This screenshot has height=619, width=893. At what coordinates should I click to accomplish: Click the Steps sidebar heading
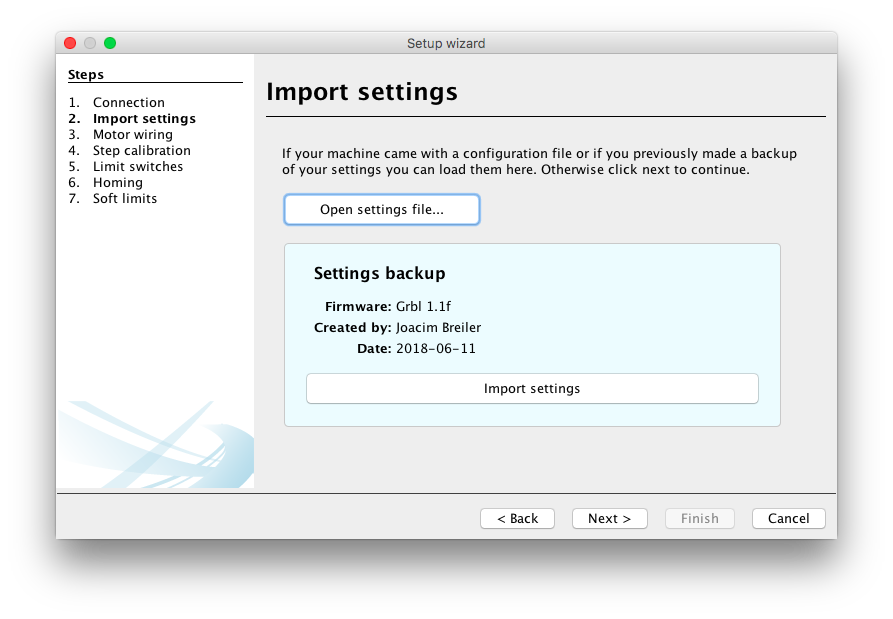point(86,75)
